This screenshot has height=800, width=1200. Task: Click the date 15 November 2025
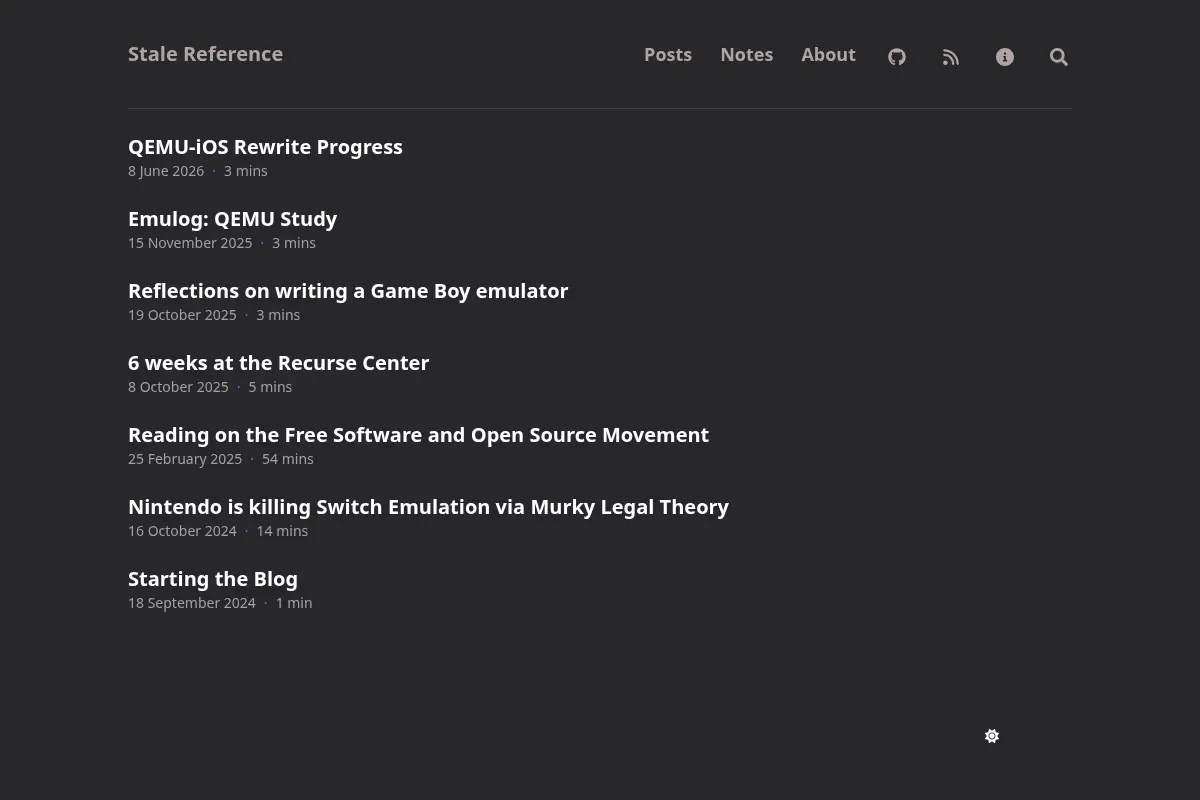[190, 243]
